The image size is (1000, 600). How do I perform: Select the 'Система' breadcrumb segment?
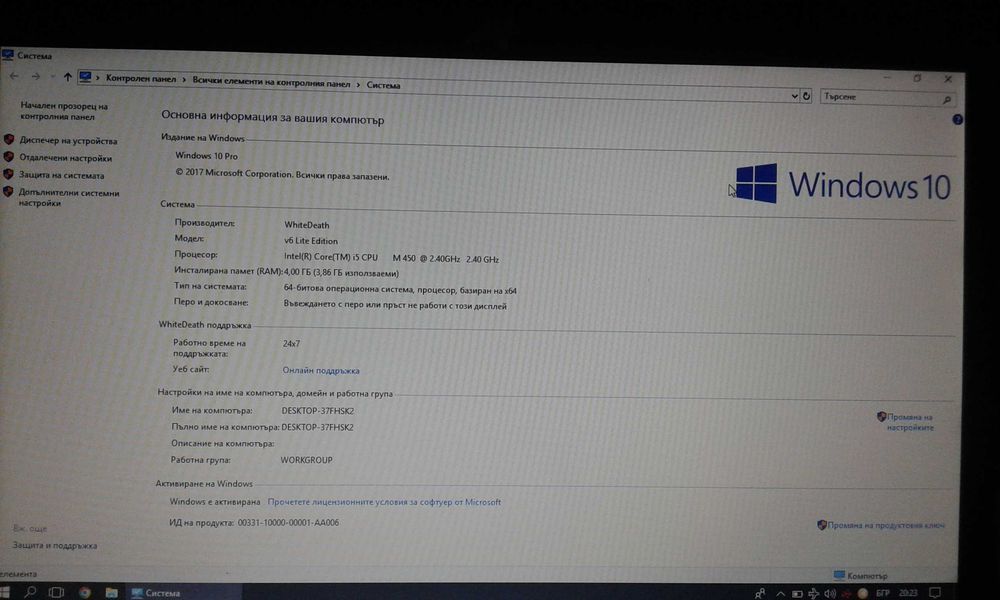383,85
